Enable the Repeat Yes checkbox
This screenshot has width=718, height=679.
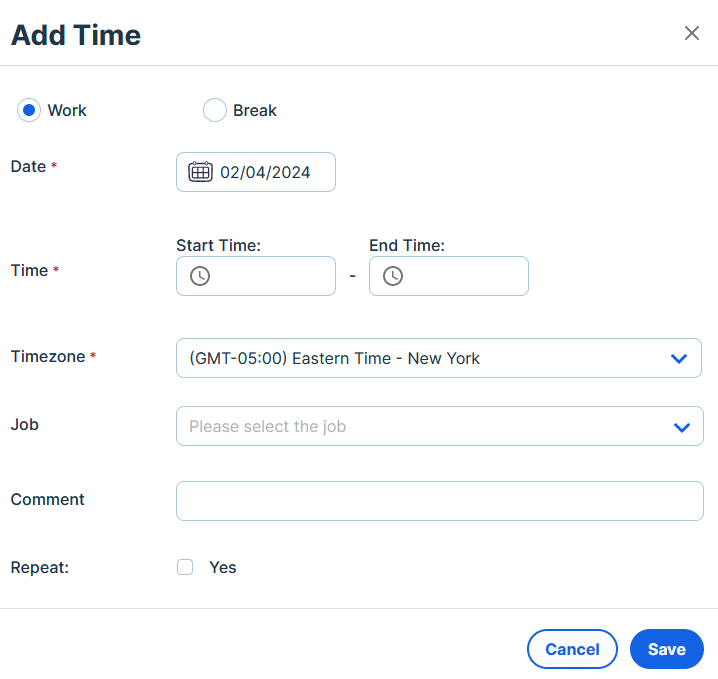tap(185, 567)
